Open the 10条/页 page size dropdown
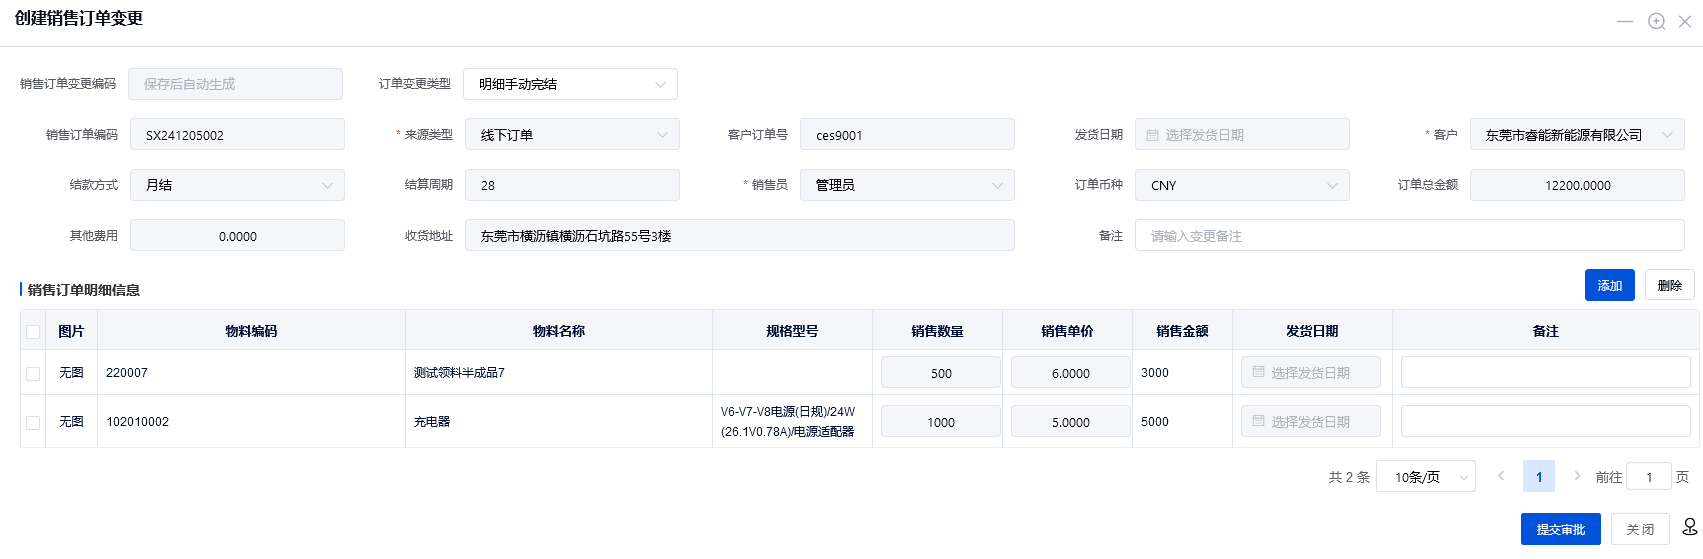 (1426, 476)
